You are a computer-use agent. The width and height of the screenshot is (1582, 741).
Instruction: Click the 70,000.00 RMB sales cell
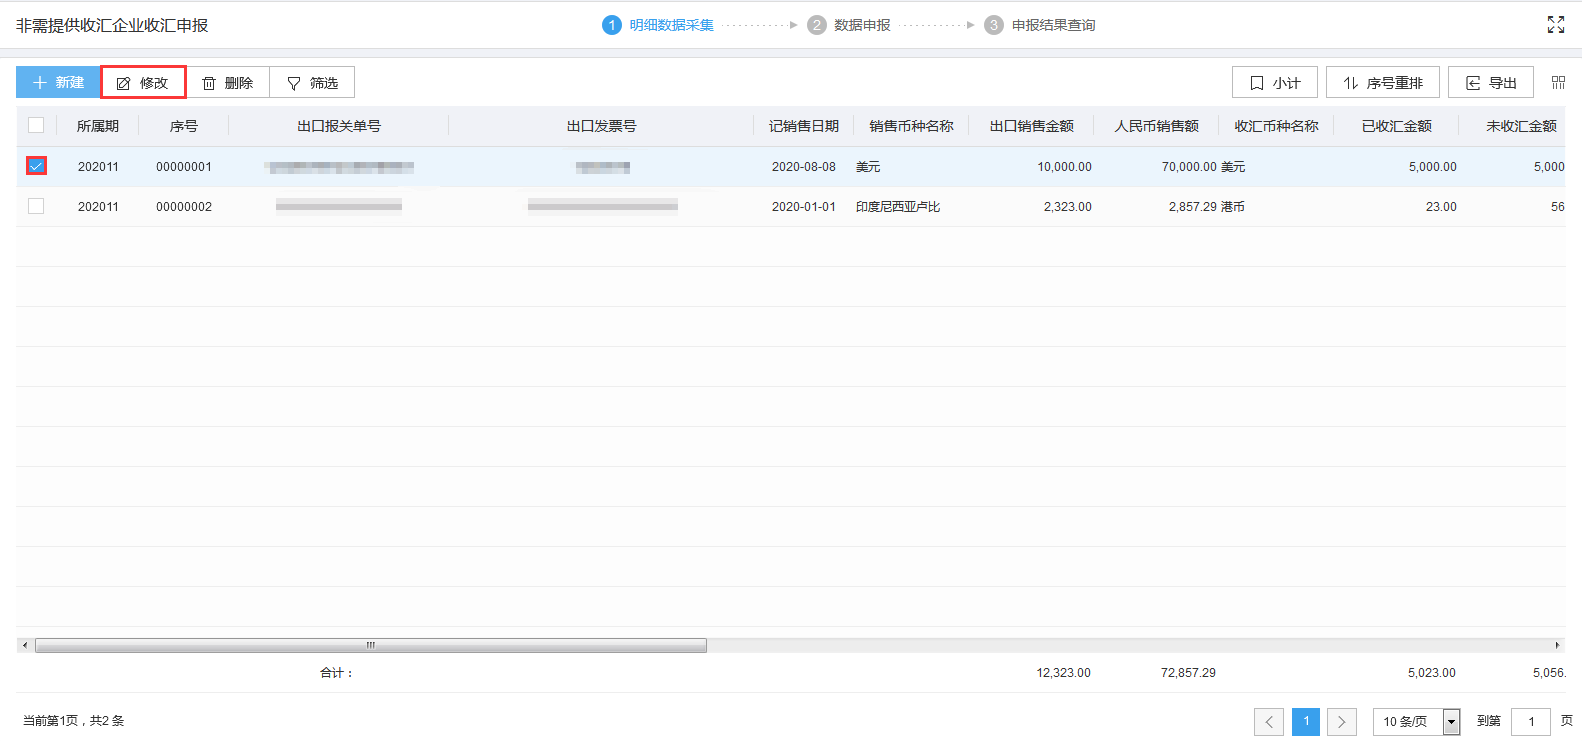pos(1189,167)
